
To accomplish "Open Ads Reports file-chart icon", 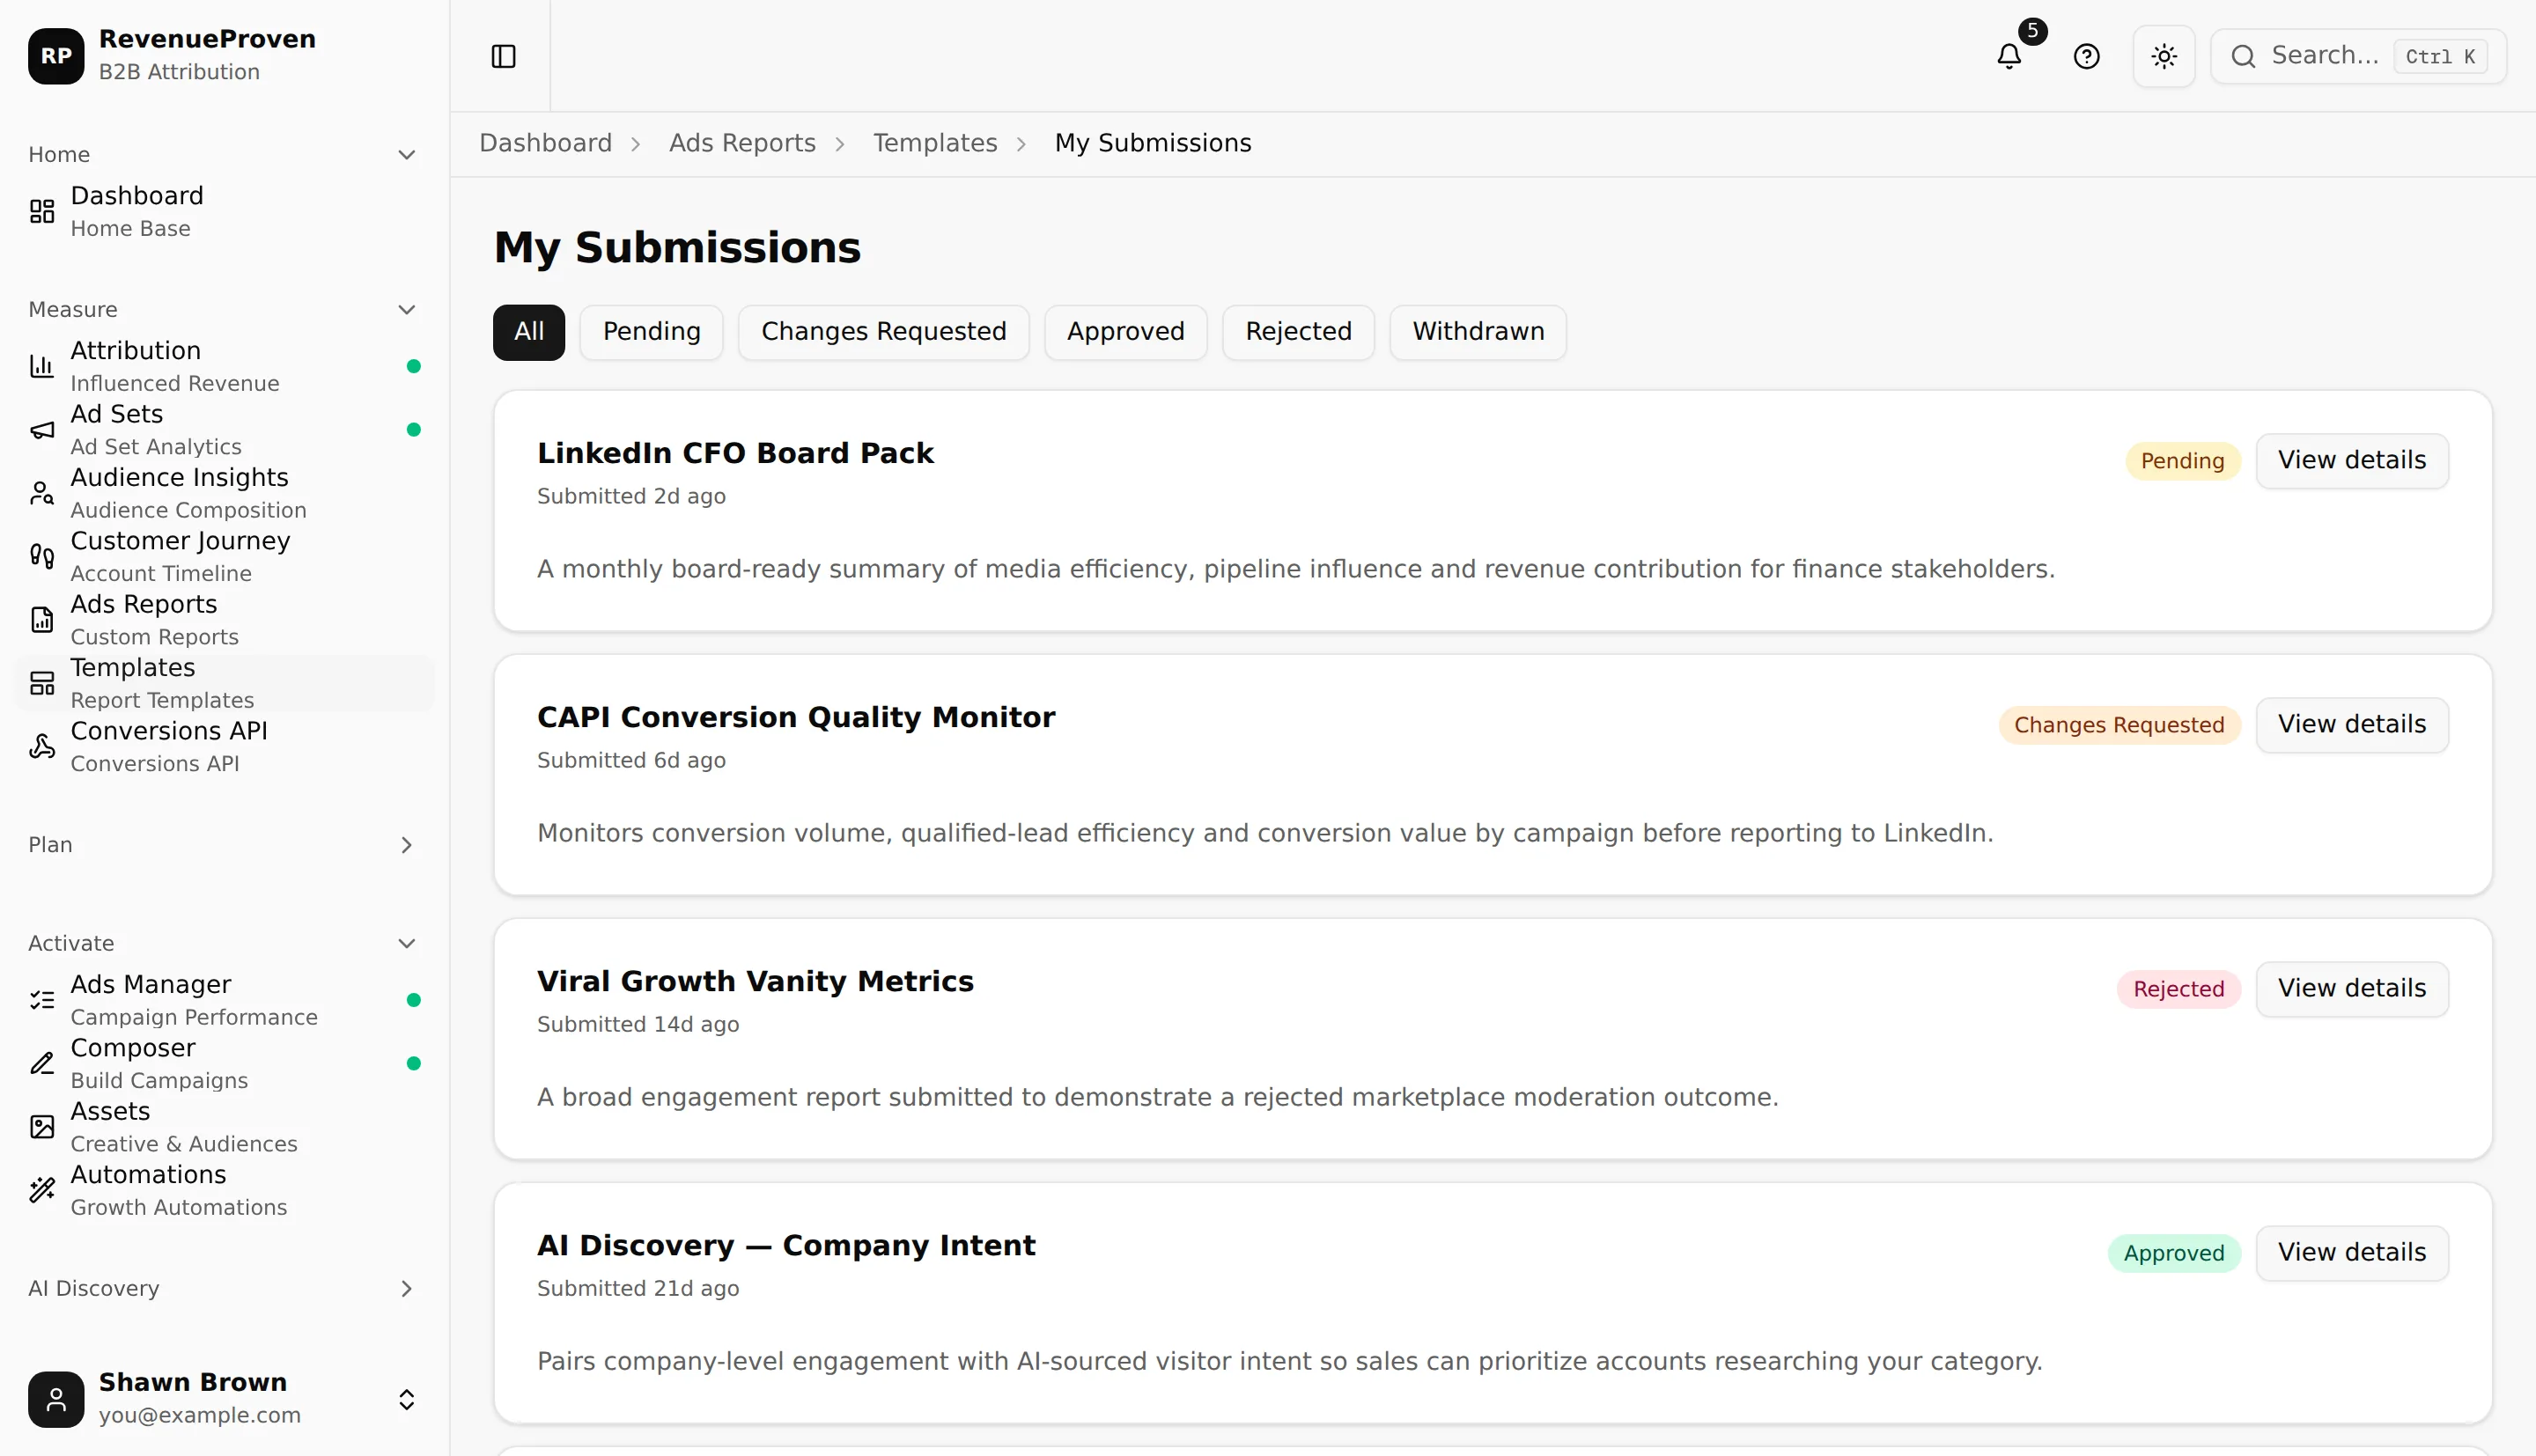I will (42, 620).
